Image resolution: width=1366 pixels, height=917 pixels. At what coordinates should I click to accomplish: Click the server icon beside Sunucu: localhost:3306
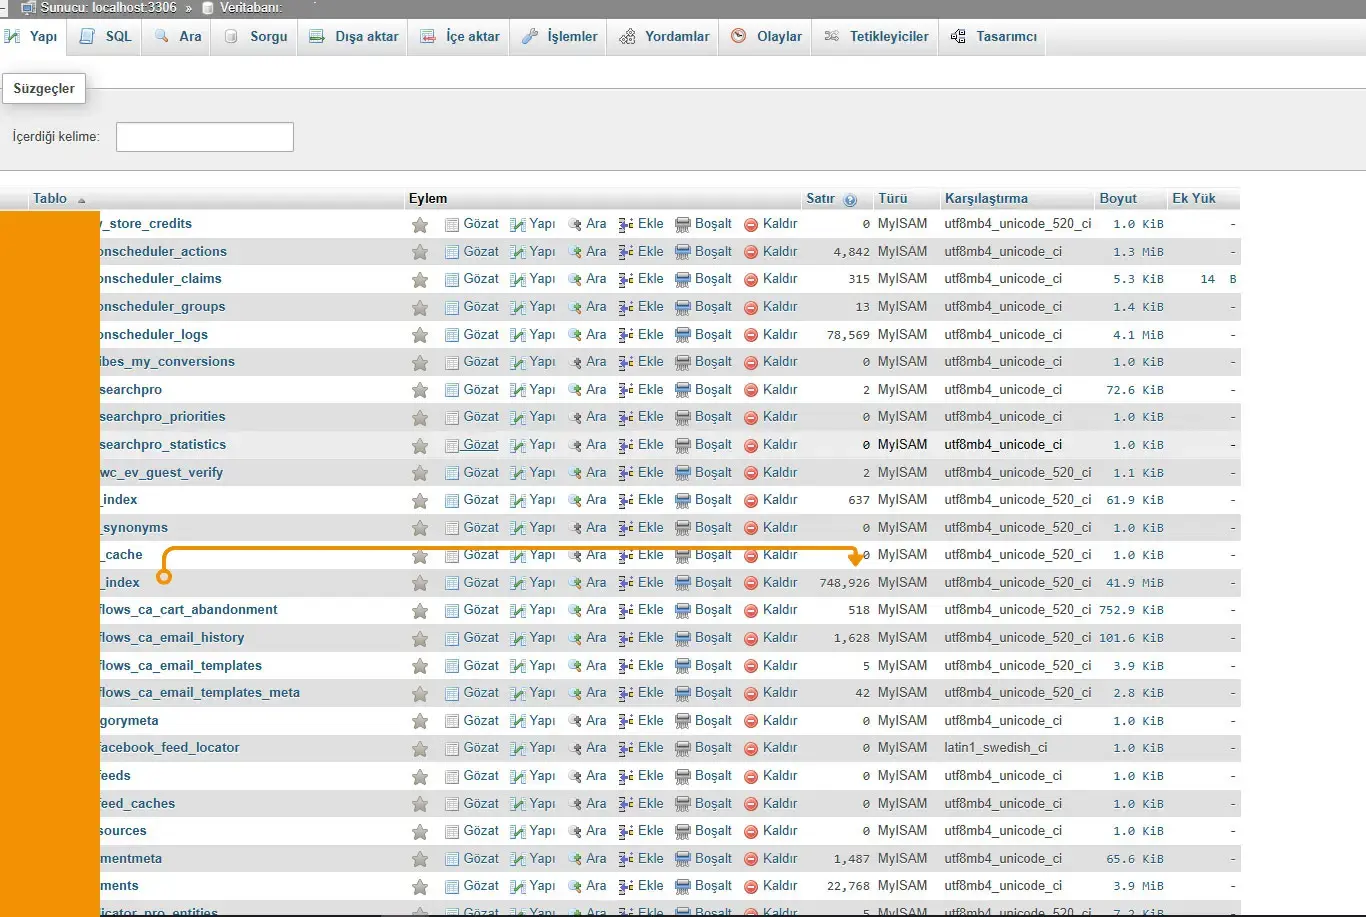pyautogui.click(x=28, y=8)
